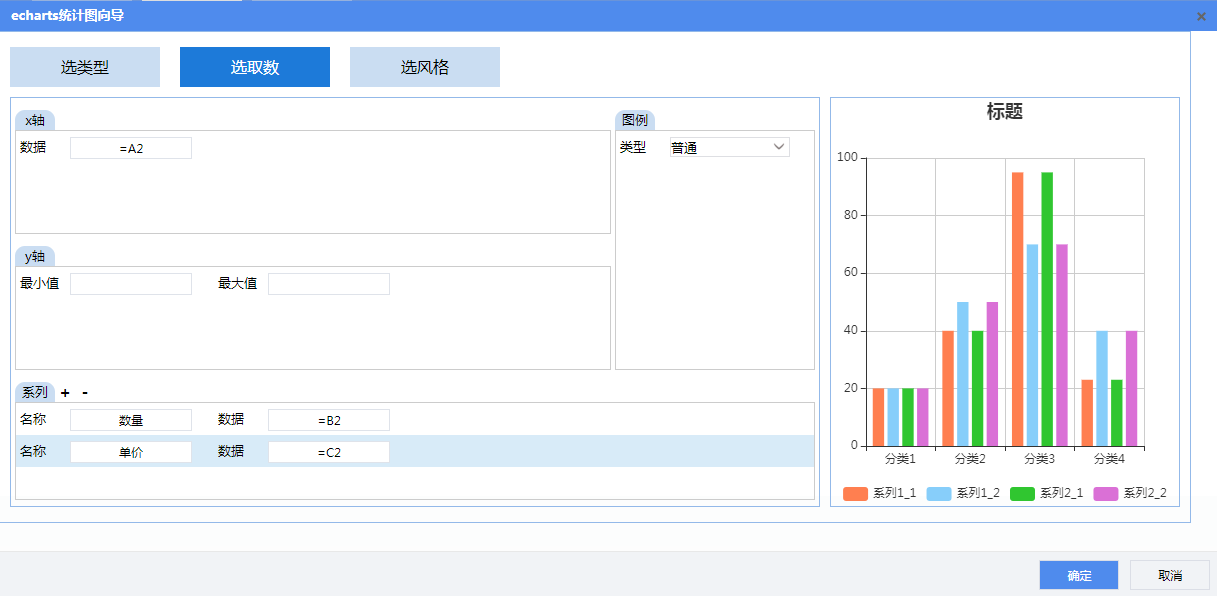Open the 图例 类型 dropdown
Image resolution: width=1217 pixels, height=596 pixels.
point(729,148)
